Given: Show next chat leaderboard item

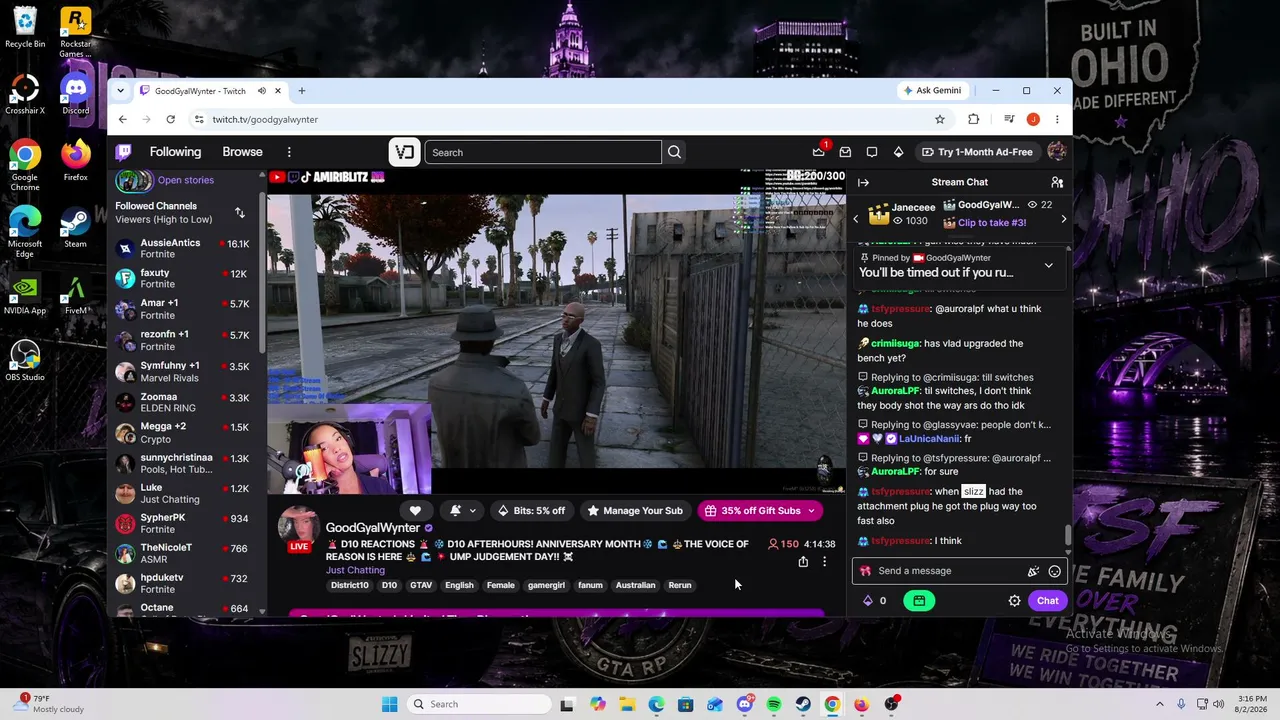Looking at the screenshot, I should [x=1063, y=219].
